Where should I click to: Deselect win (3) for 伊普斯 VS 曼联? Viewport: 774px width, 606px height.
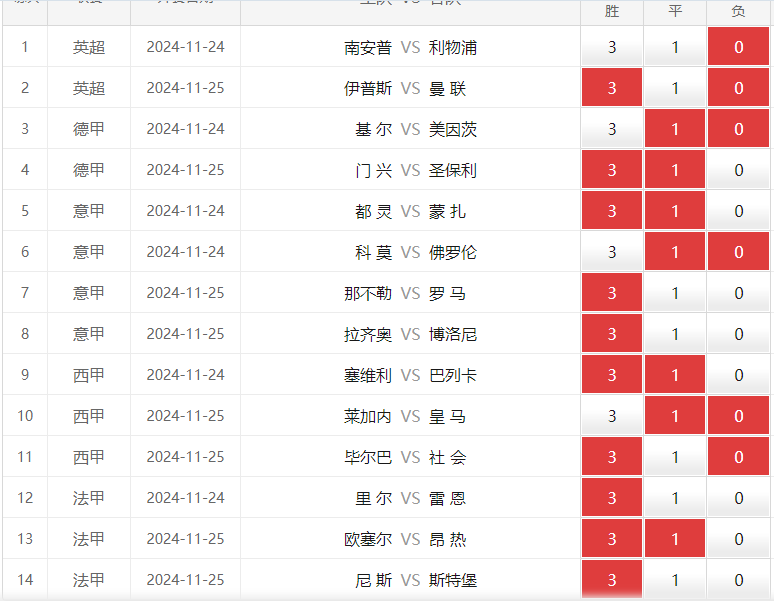(612, 88)
